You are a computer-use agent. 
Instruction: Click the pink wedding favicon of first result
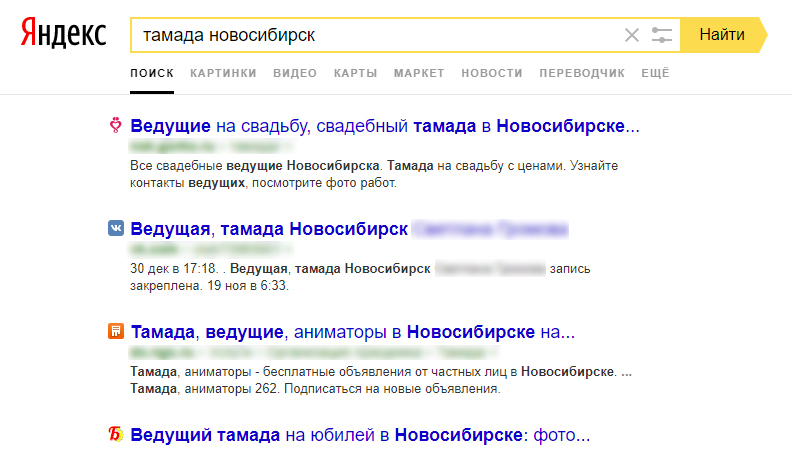coord(116,125)
